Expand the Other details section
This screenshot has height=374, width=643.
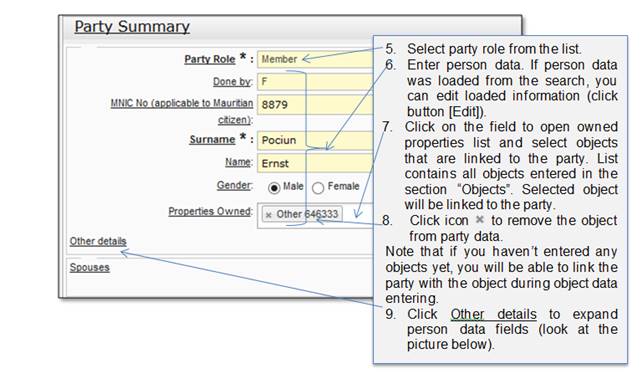coord(98,241)
